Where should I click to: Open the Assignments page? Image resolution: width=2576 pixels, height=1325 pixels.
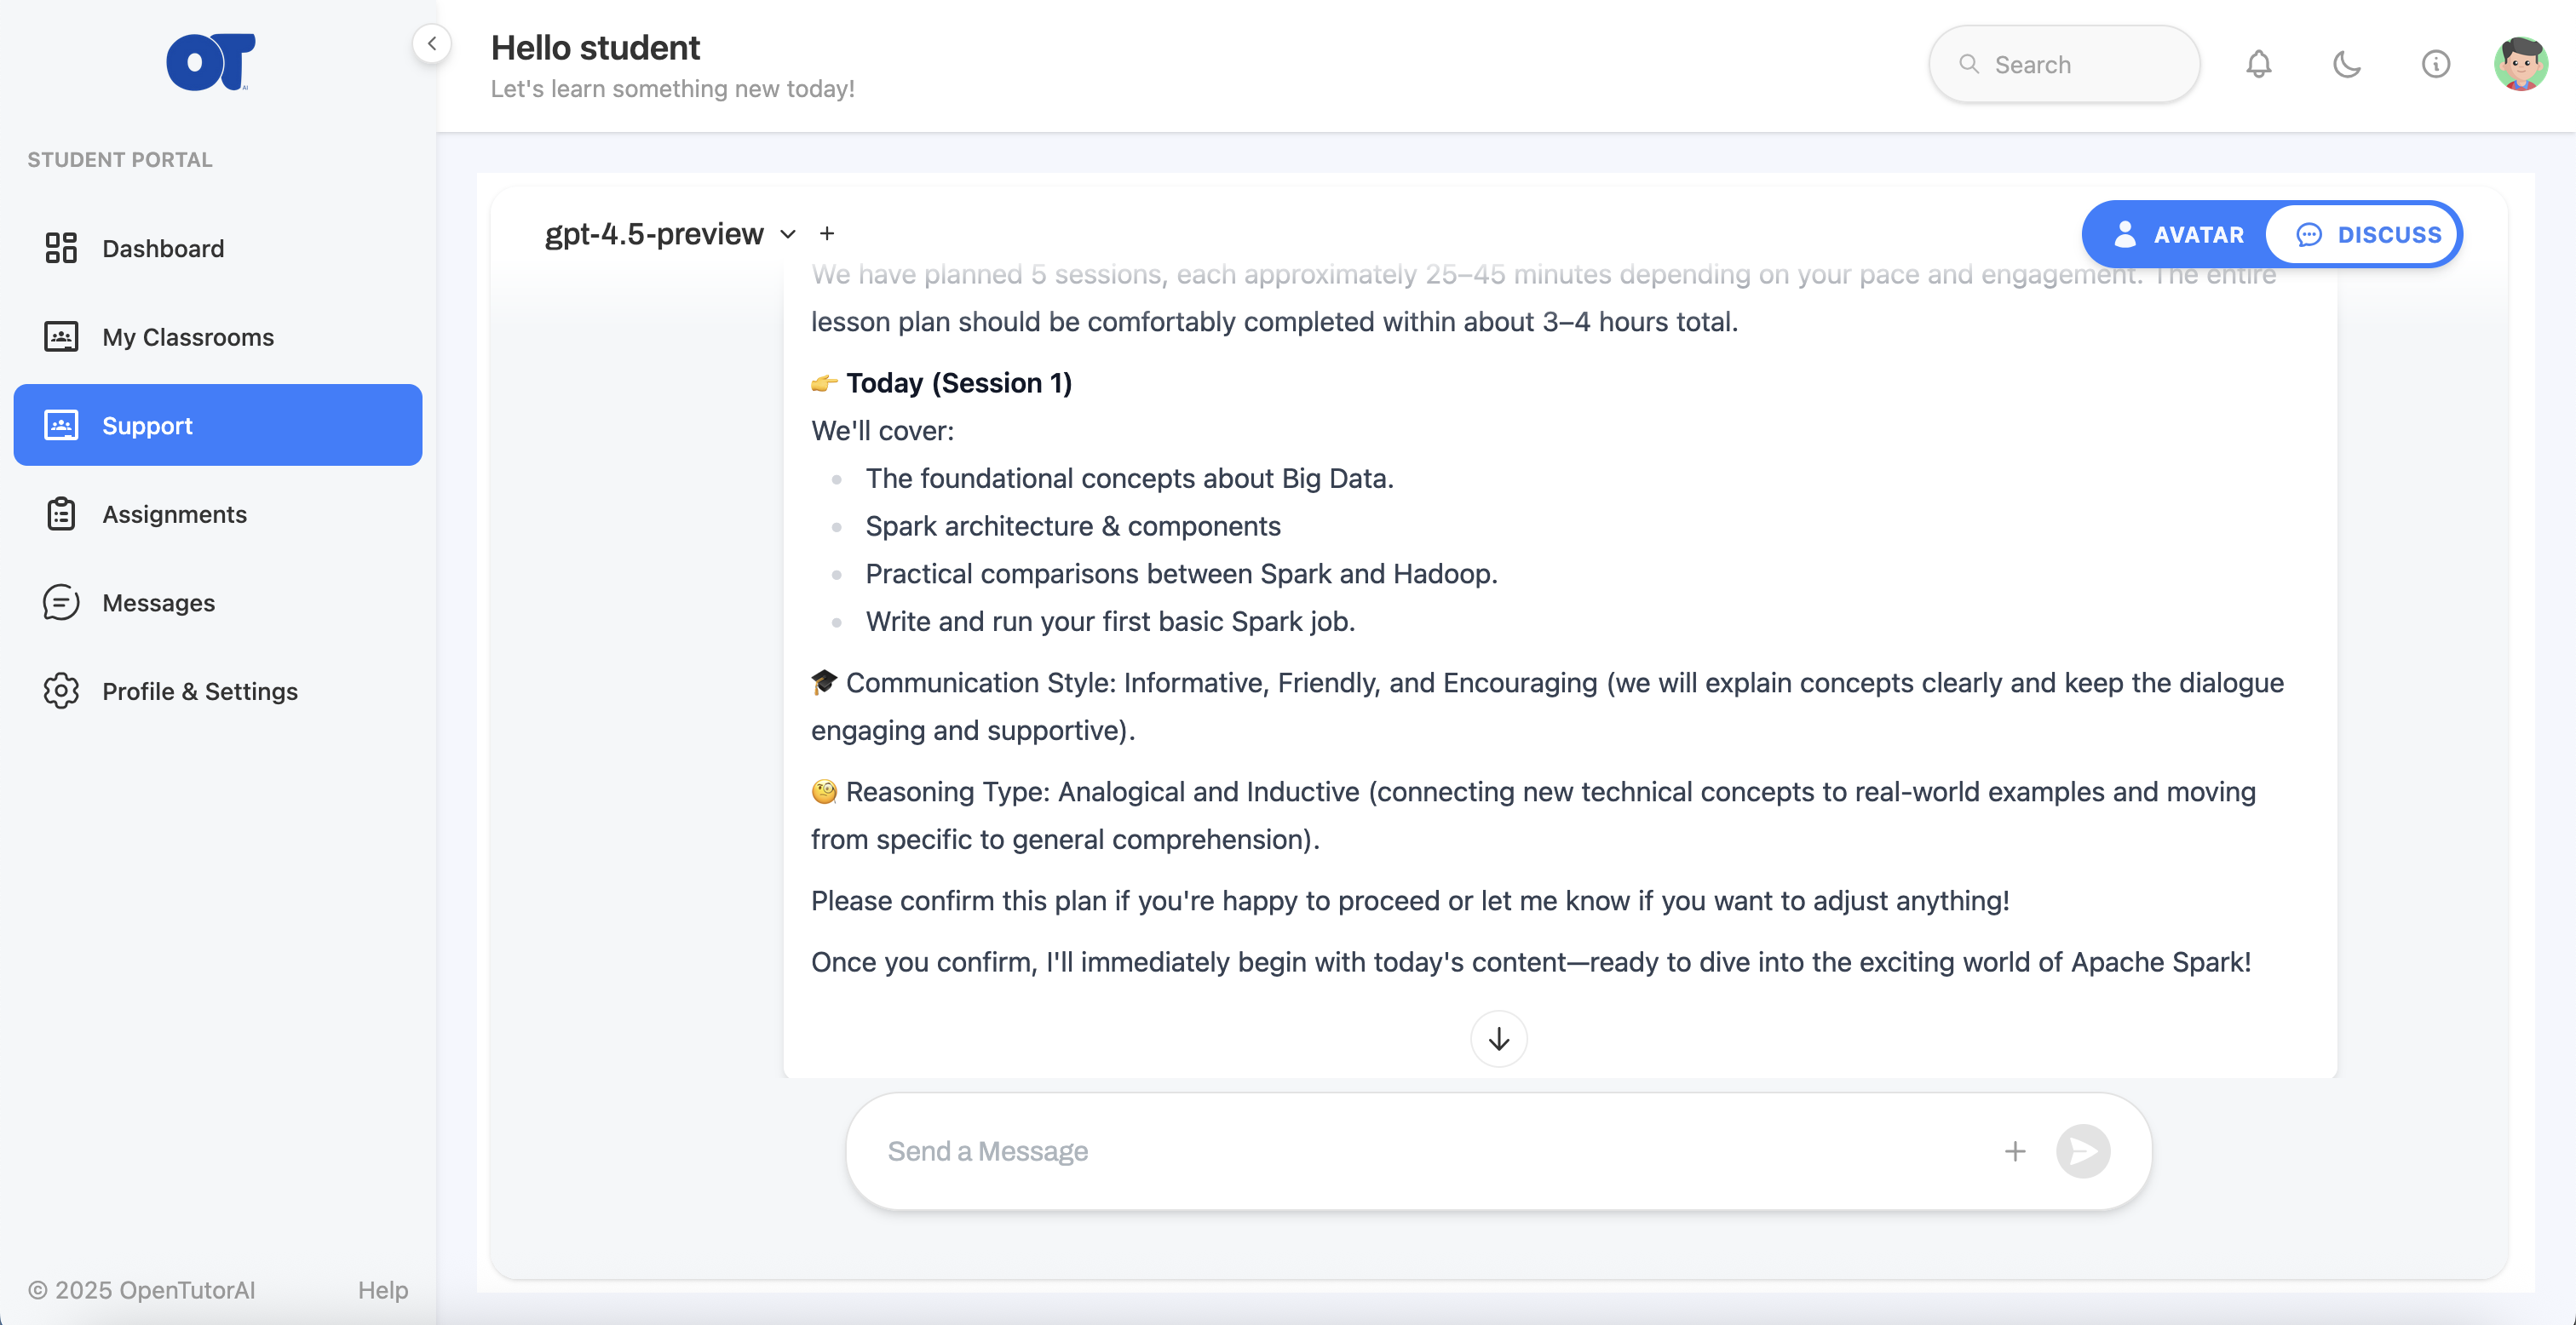coord(174,514)
